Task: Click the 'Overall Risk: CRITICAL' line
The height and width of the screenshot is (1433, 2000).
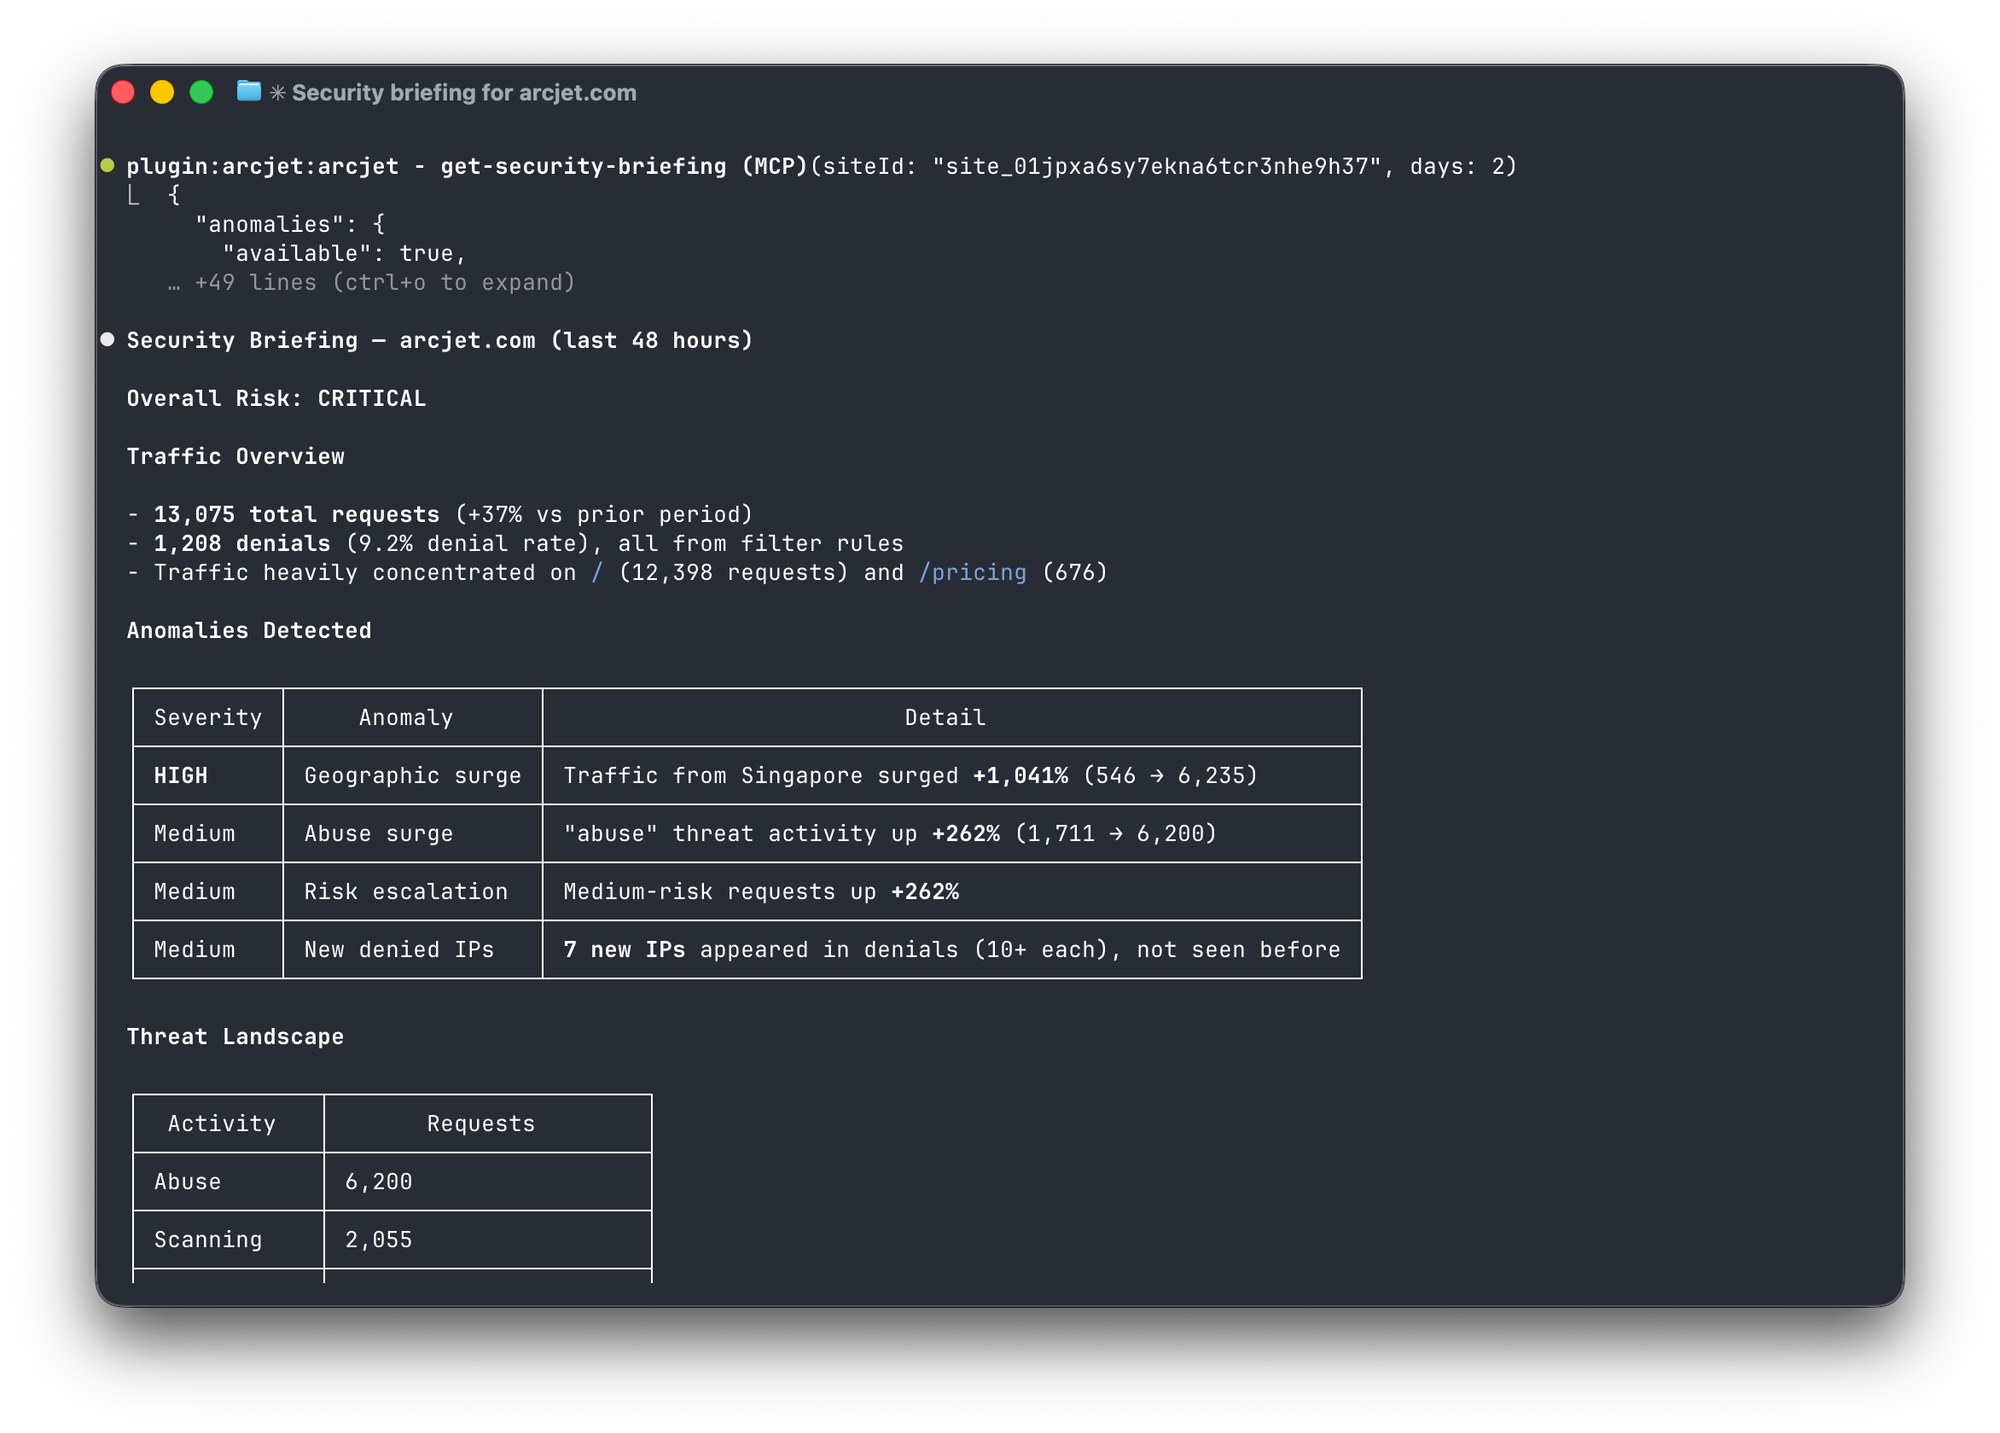Action: click(x=276, y=399)
